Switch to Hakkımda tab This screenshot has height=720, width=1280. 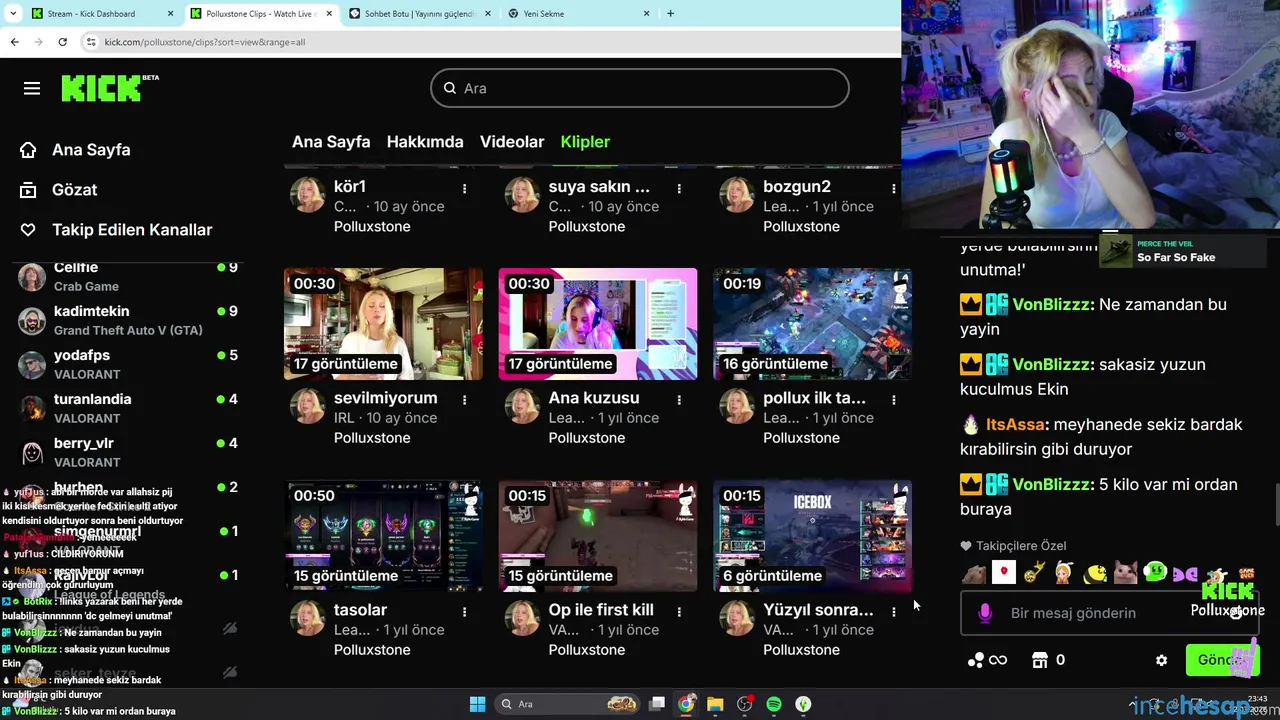click(x=425, y=142)
